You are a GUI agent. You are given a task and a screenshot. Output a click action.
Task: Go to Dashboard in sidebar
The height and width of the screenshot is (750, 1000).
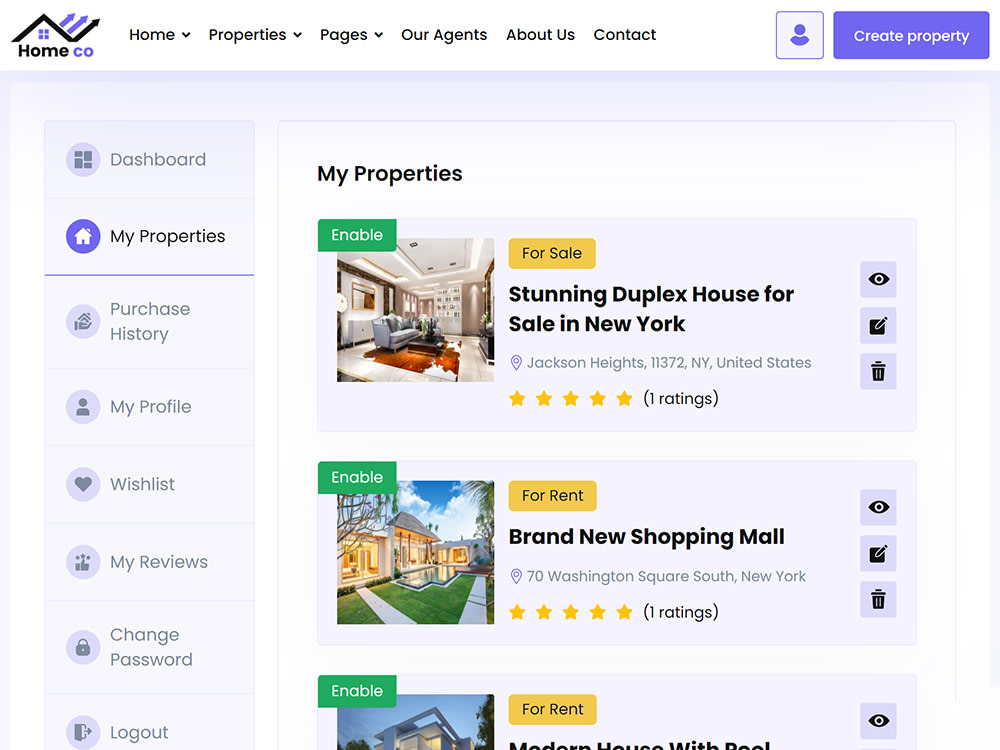(x=149, y=159)
